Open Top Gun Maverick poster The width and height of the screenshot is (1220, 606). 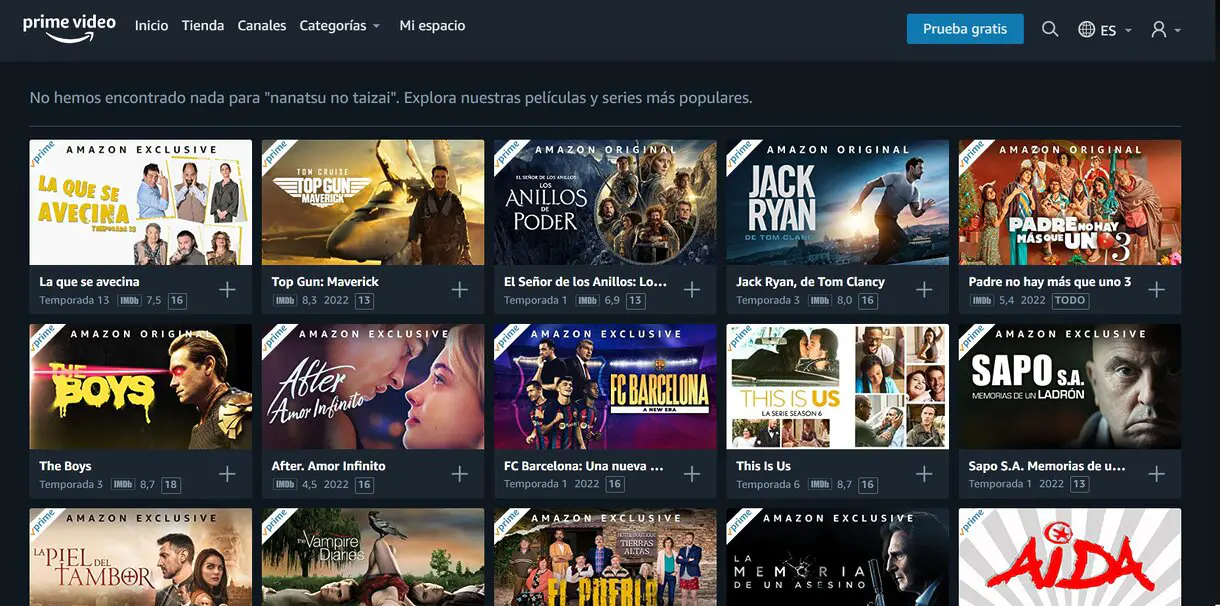tap(373, 202)
